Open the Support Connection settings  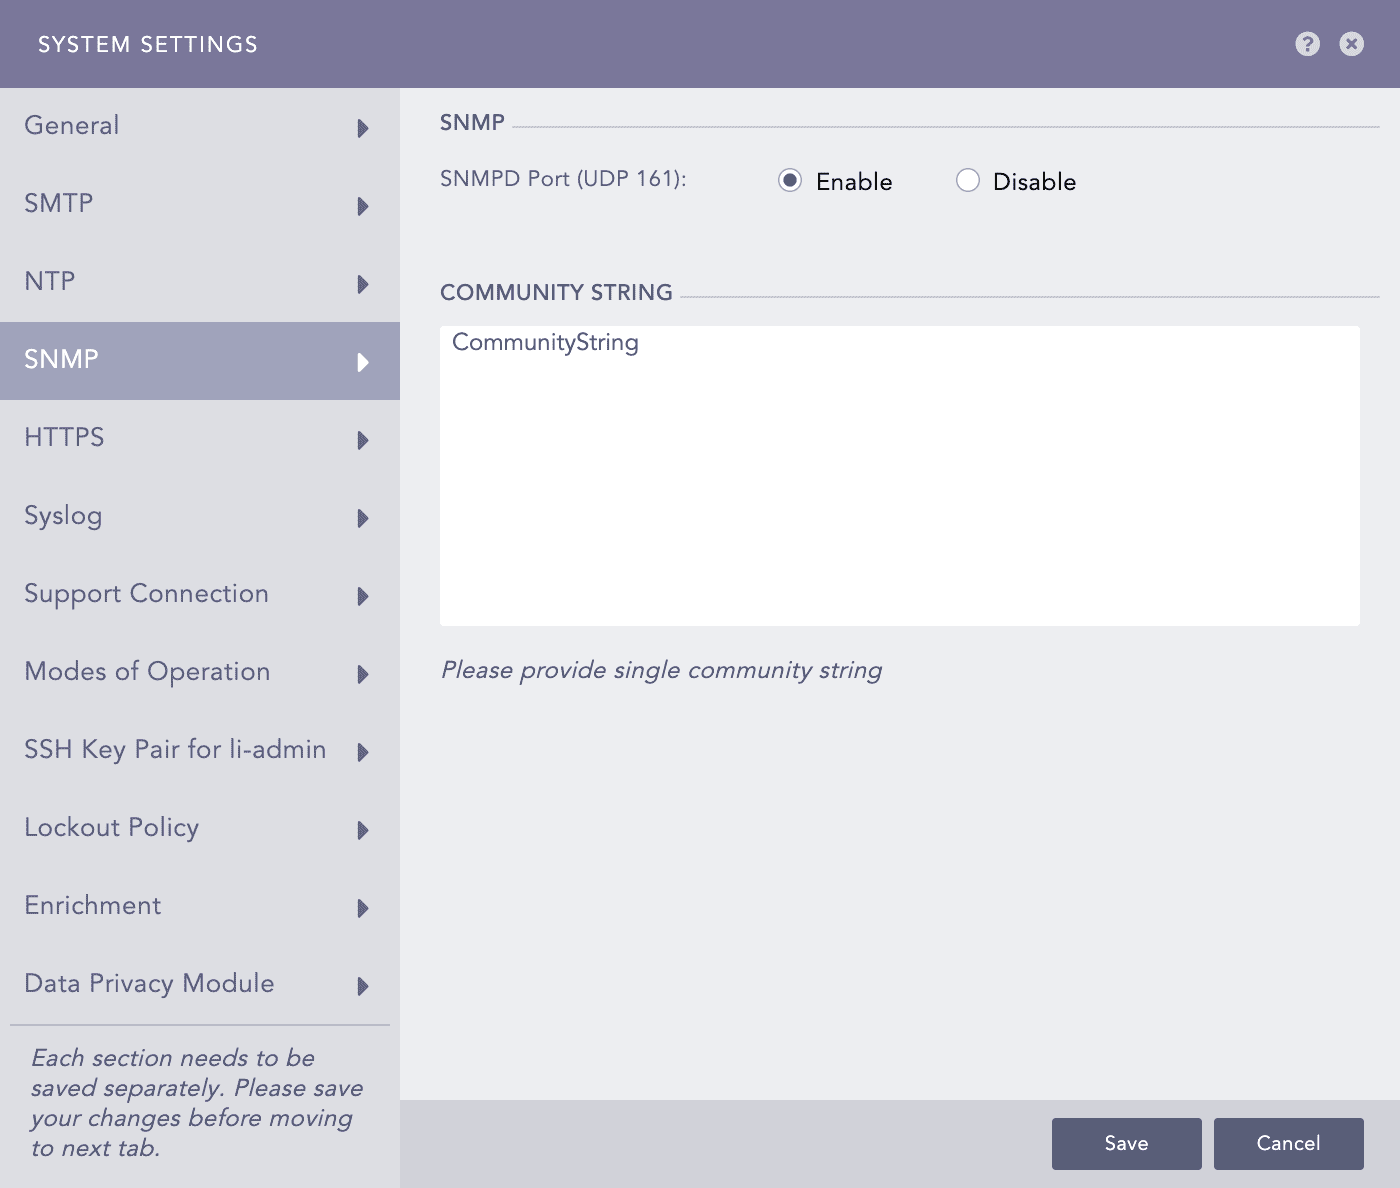(362, 596)
